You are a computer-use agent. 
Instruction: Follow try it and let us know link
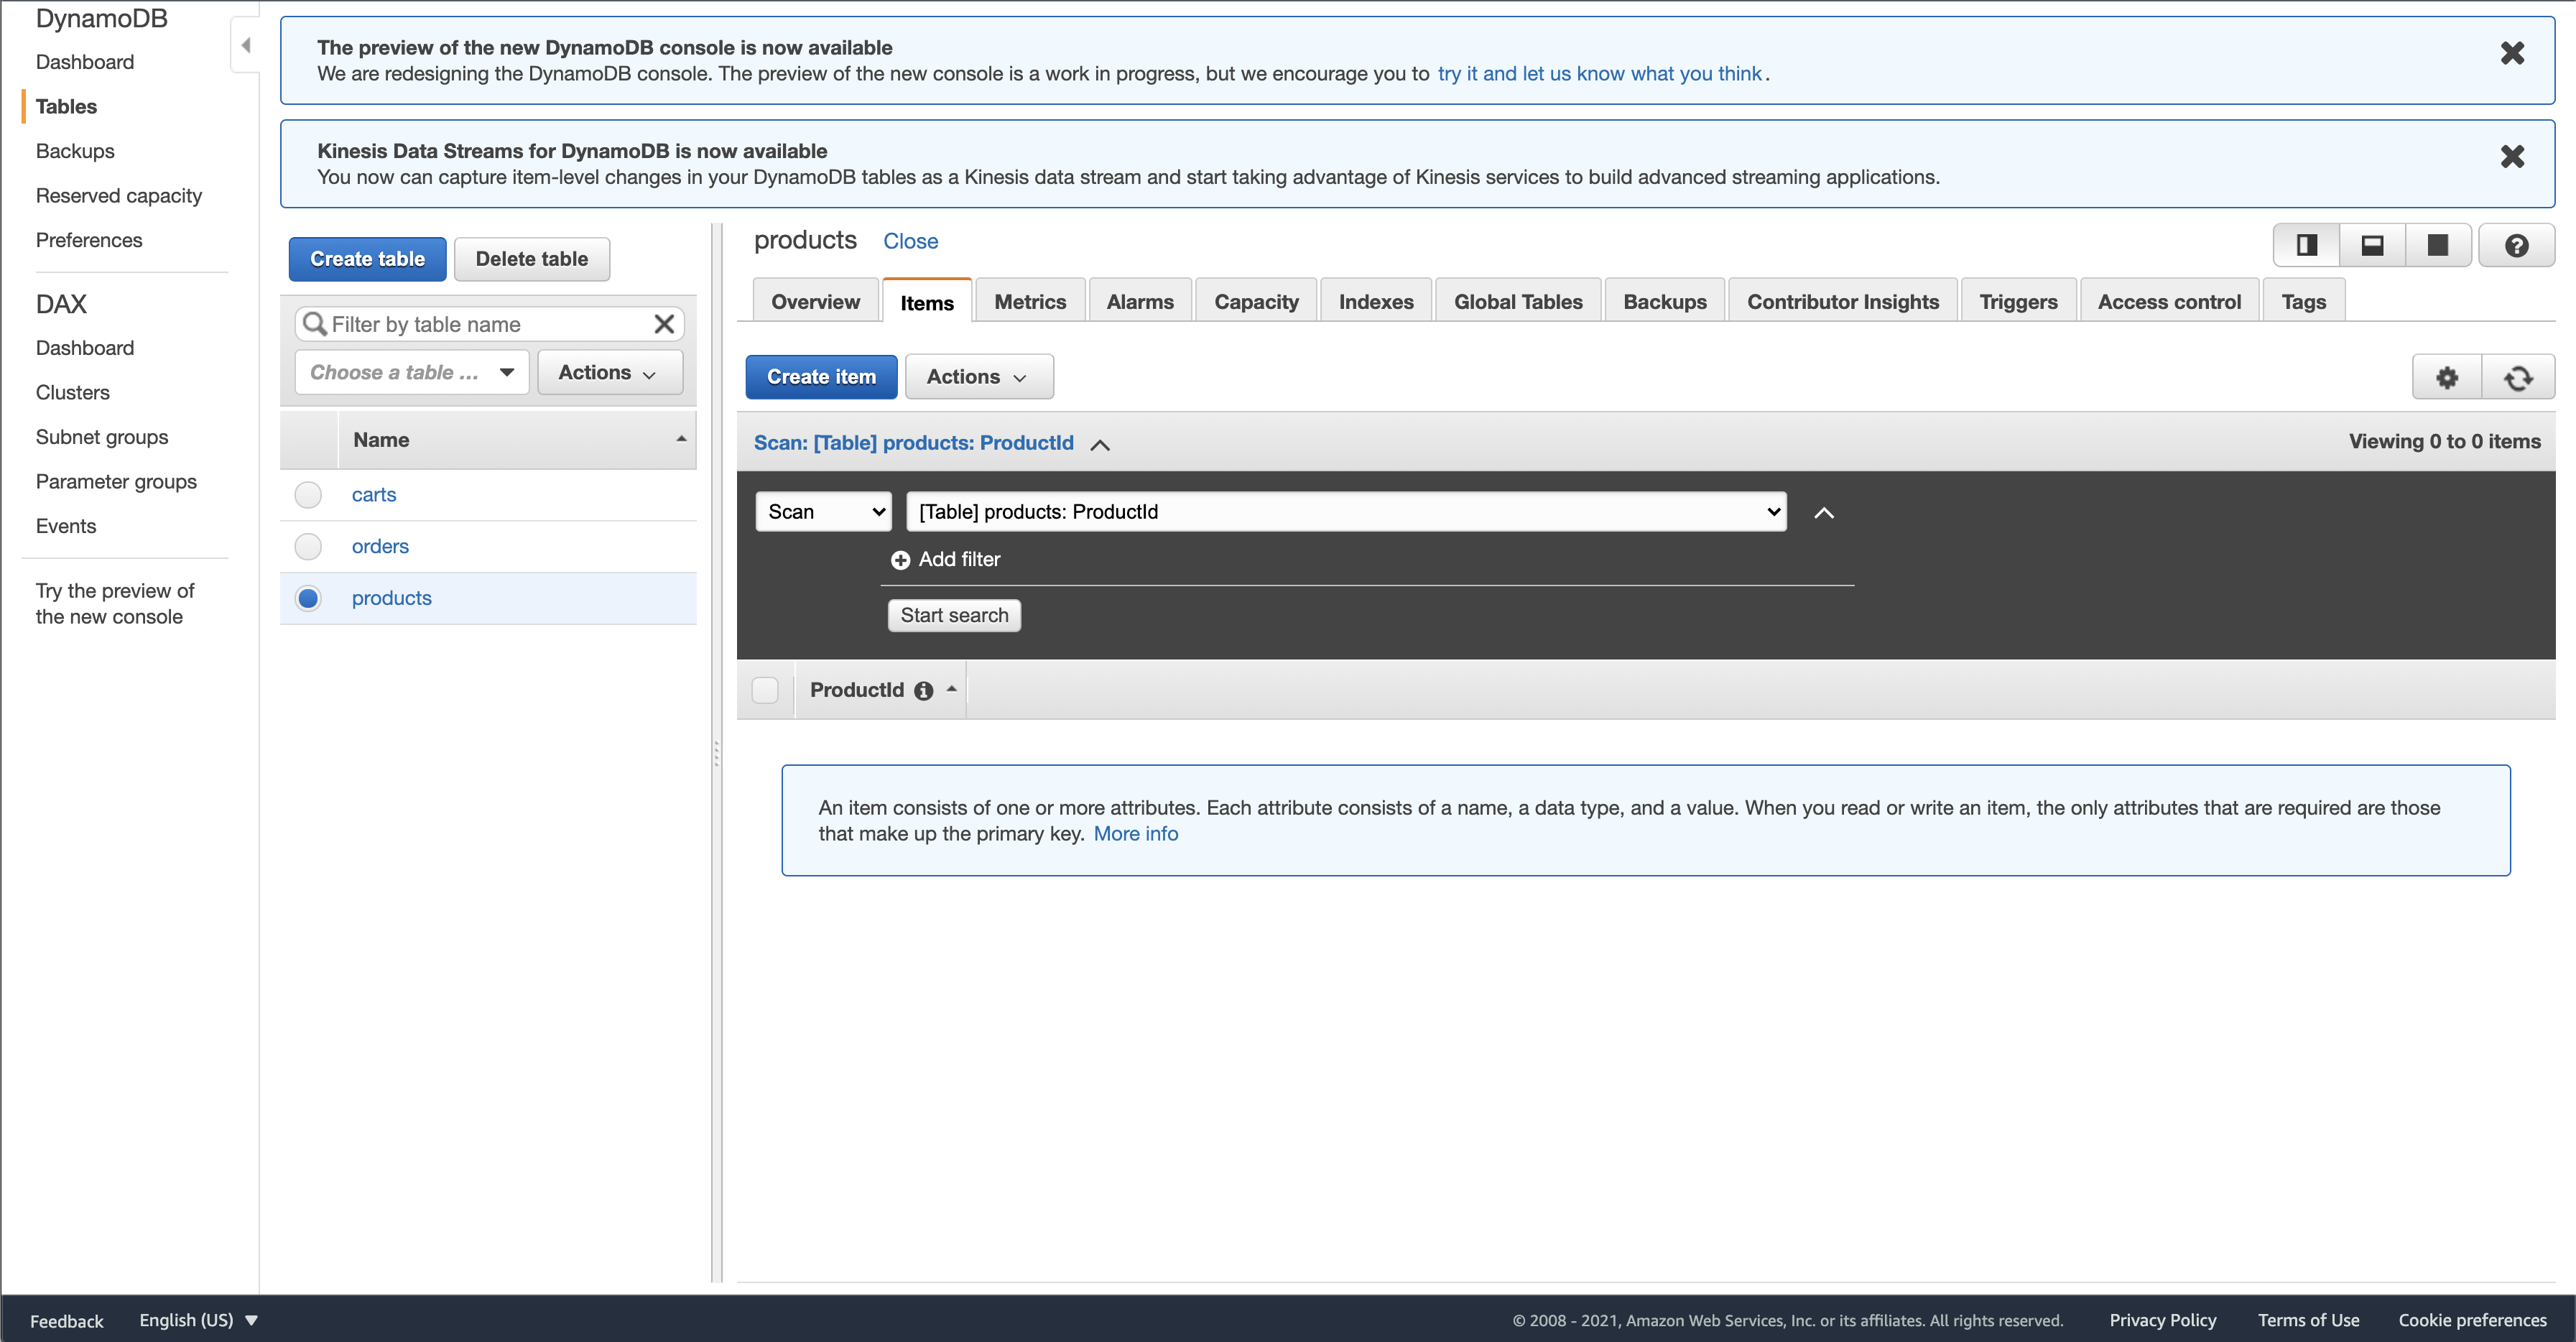(1599, 73)
